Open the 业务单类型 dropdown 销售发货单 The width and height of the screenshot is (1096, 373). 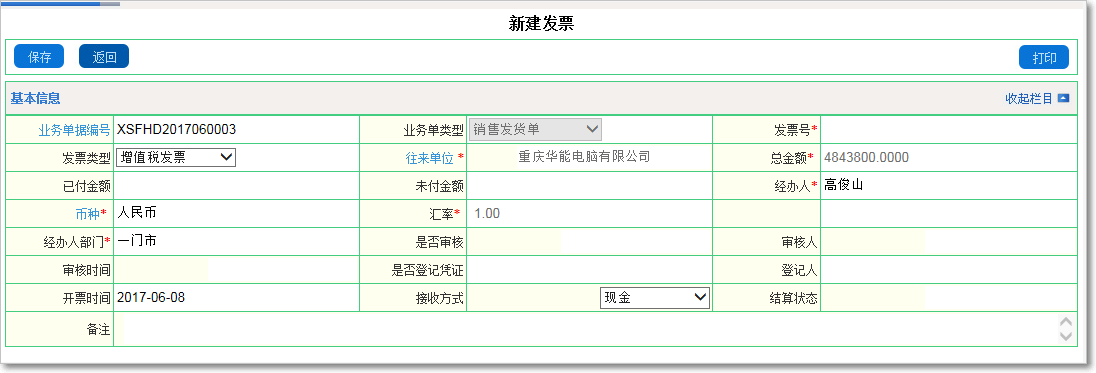535,129
